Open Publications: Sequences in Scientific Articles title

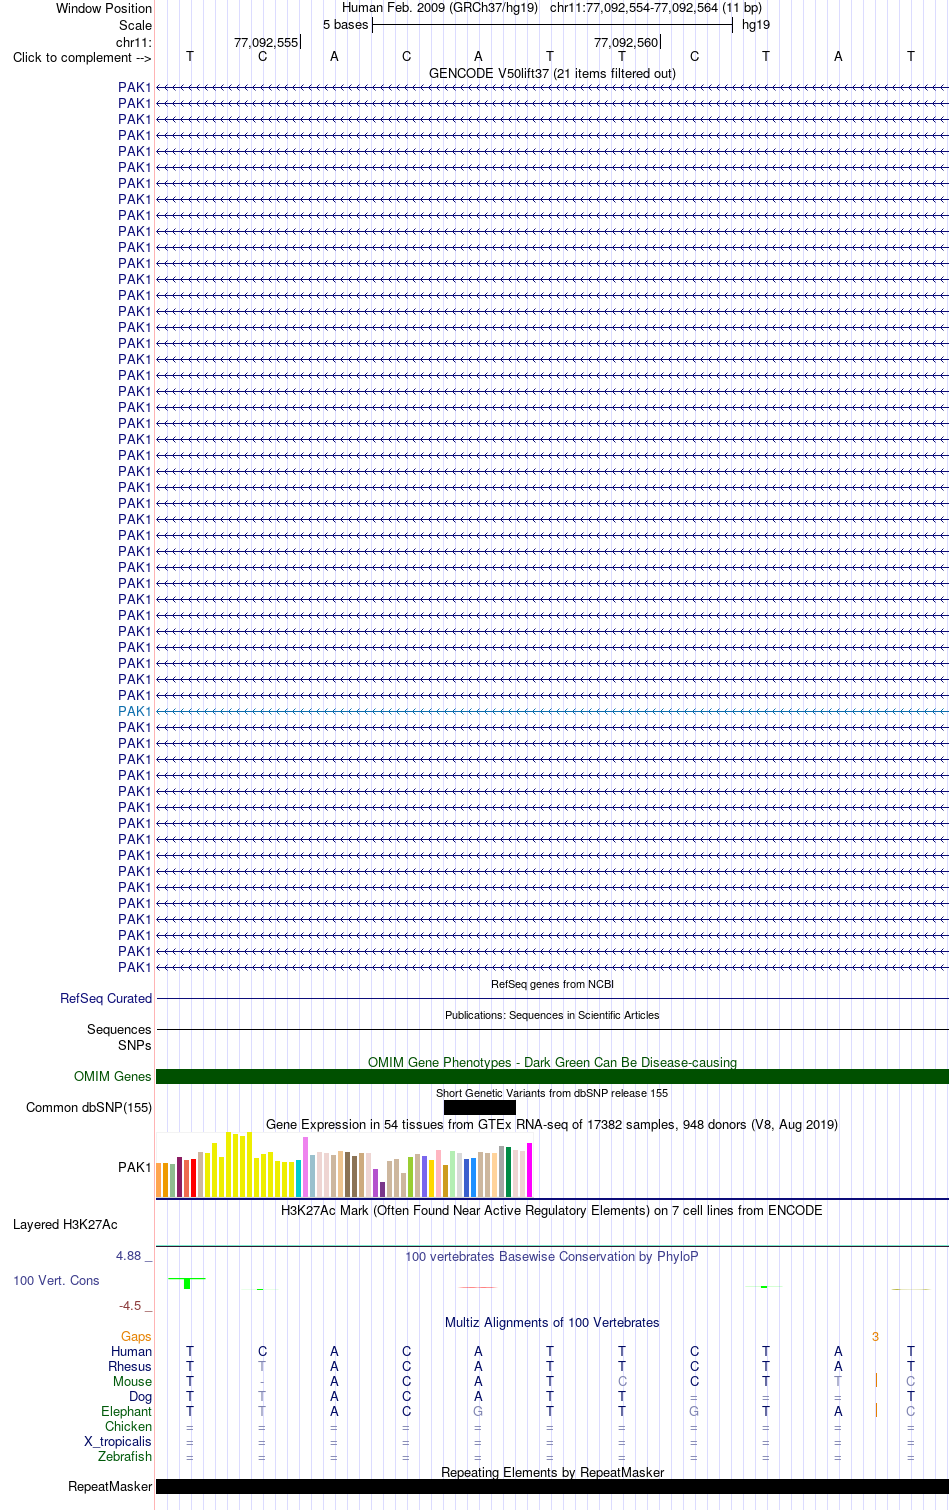coord(552,1015)
